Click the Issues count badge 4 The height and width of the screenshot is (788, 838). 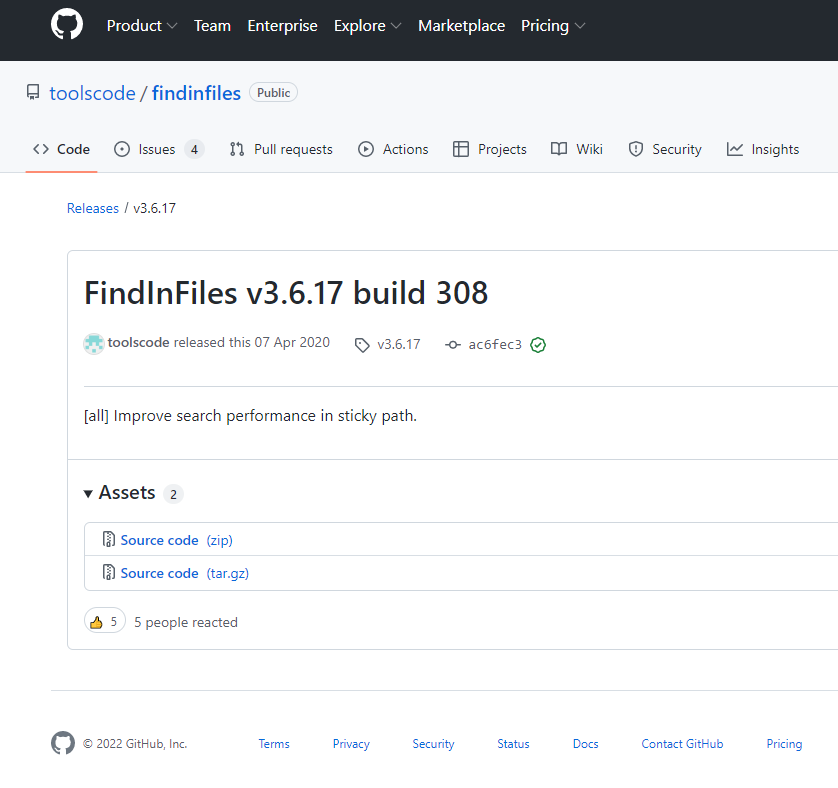[x=195, y=150]
